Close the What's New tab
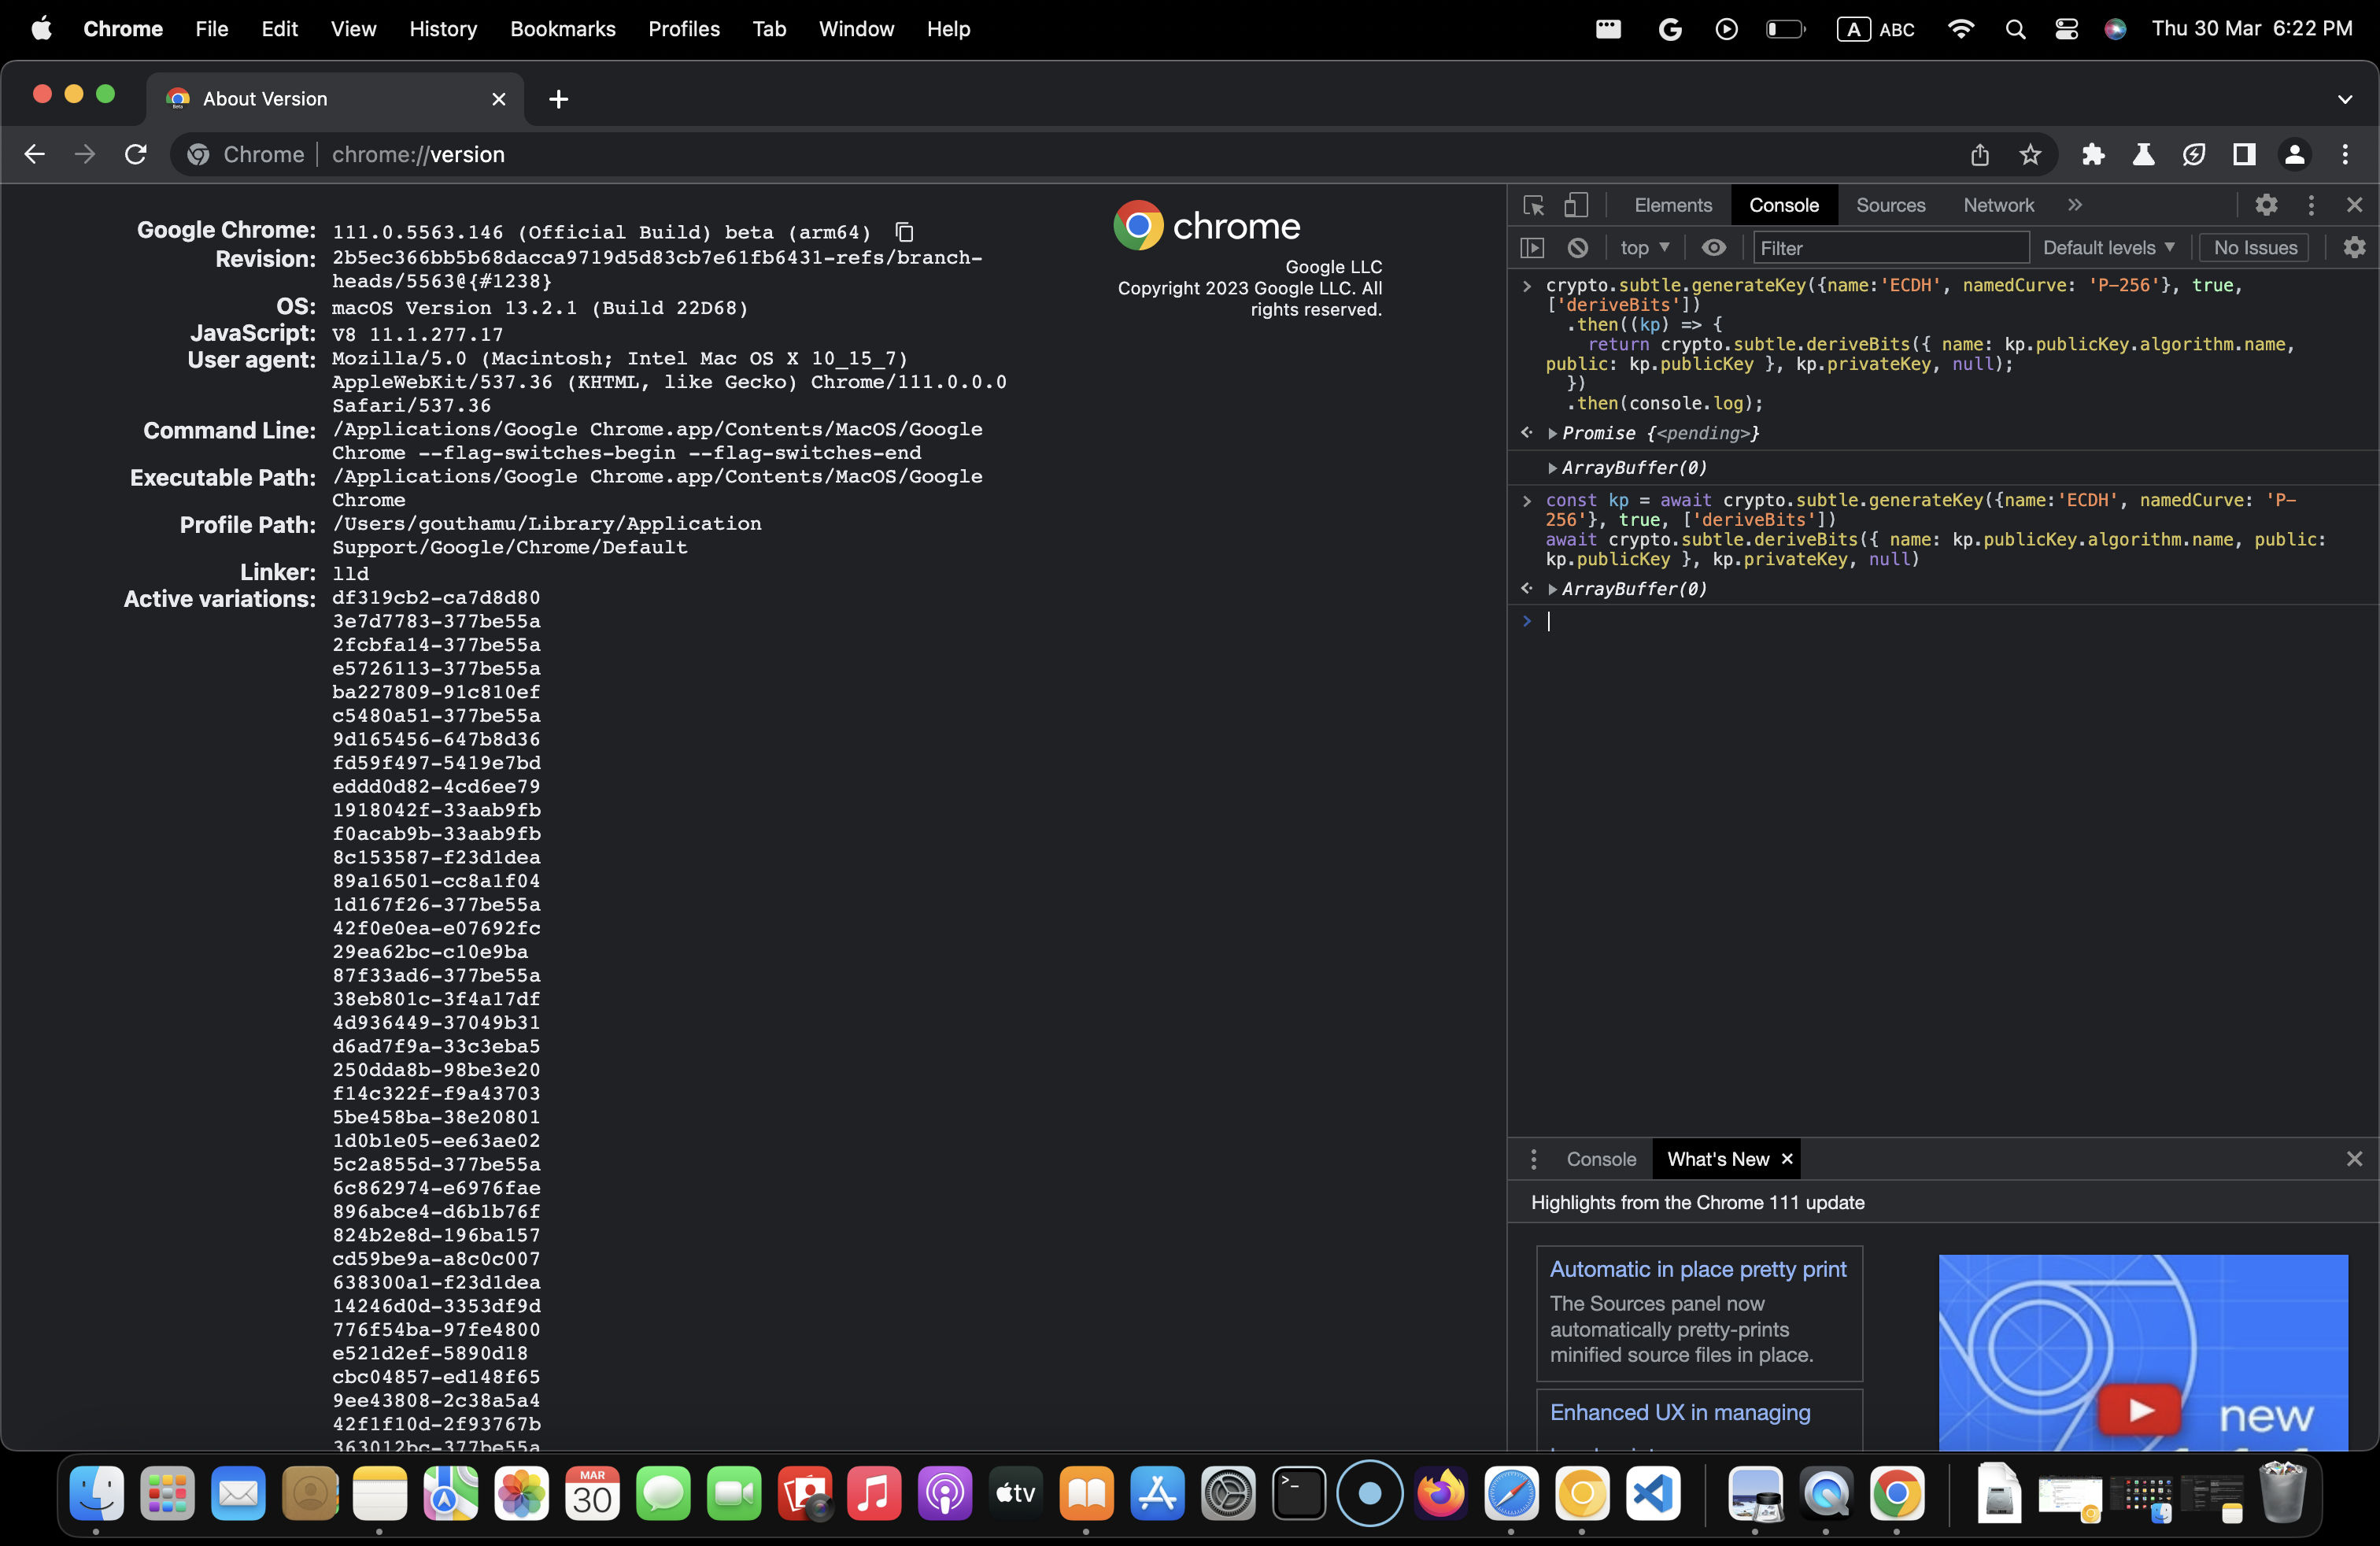The height and width of the screenshot is (1546, 2380). [1787, 1159]
